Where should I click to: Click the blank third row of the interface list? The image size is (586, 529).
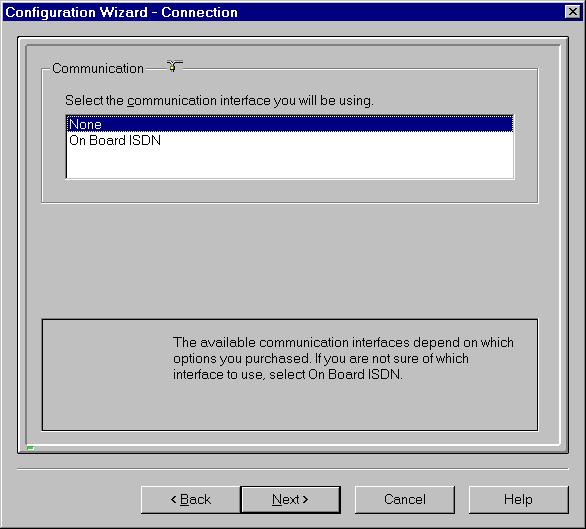(x=289, y=156)
